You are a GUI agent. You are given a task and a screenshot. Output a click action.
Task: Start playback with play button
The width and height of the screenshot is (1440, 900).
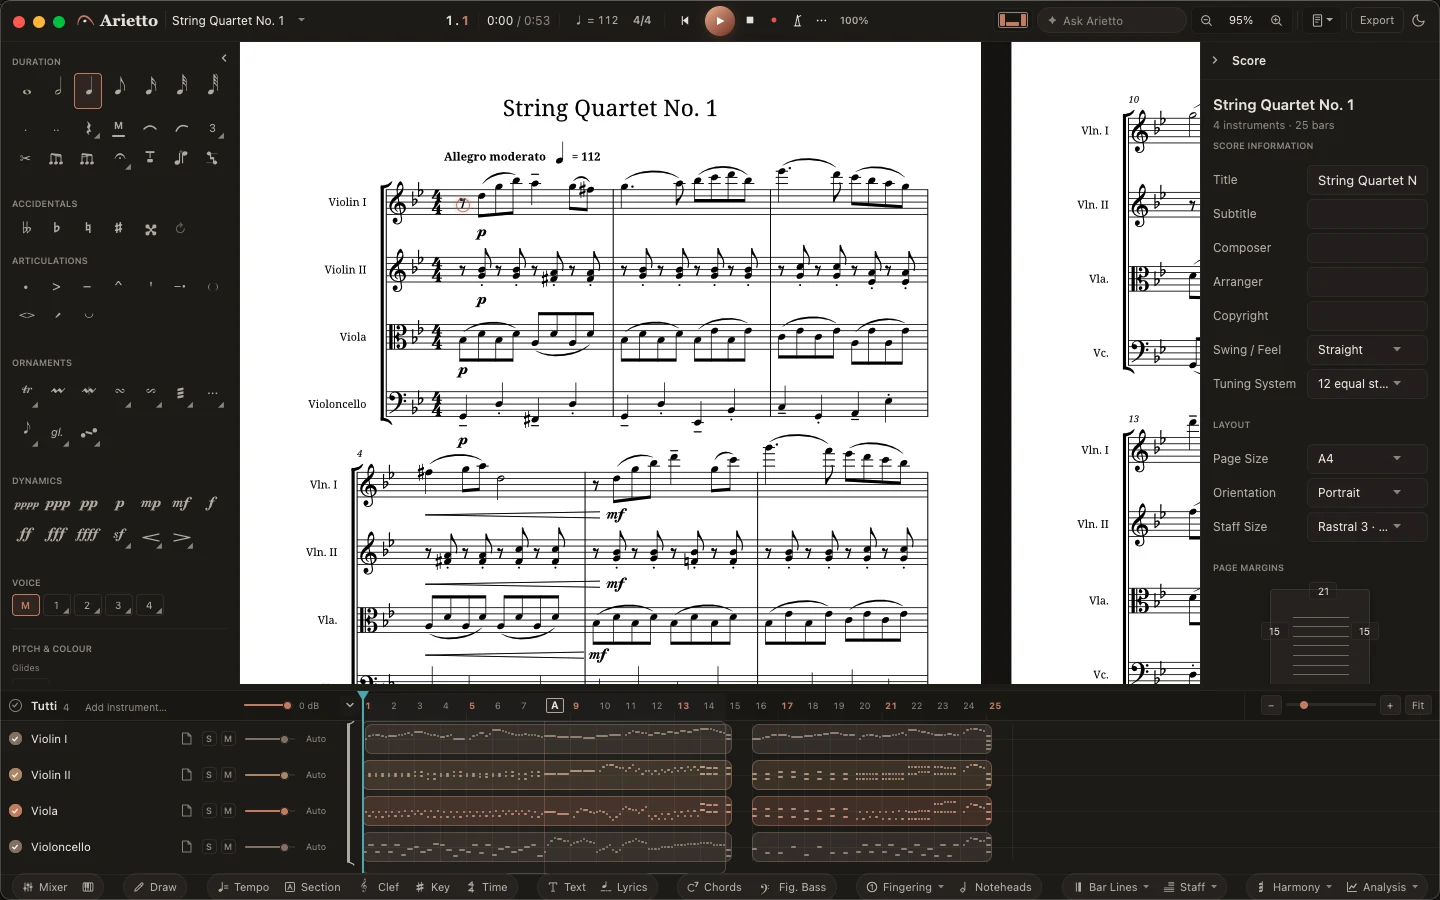click(x=719, y=20)
